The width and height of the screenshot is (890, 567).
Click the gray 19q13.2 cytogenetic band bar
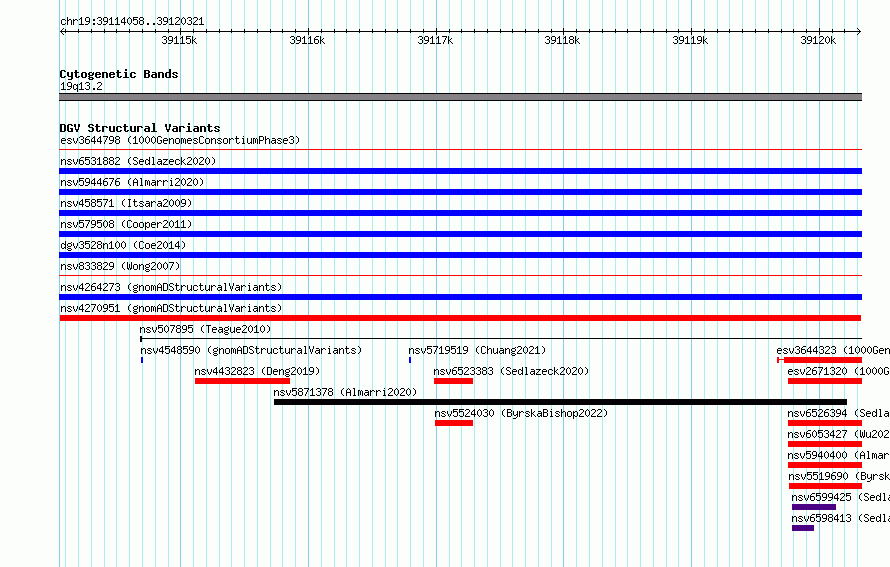[x=460, y=97]
